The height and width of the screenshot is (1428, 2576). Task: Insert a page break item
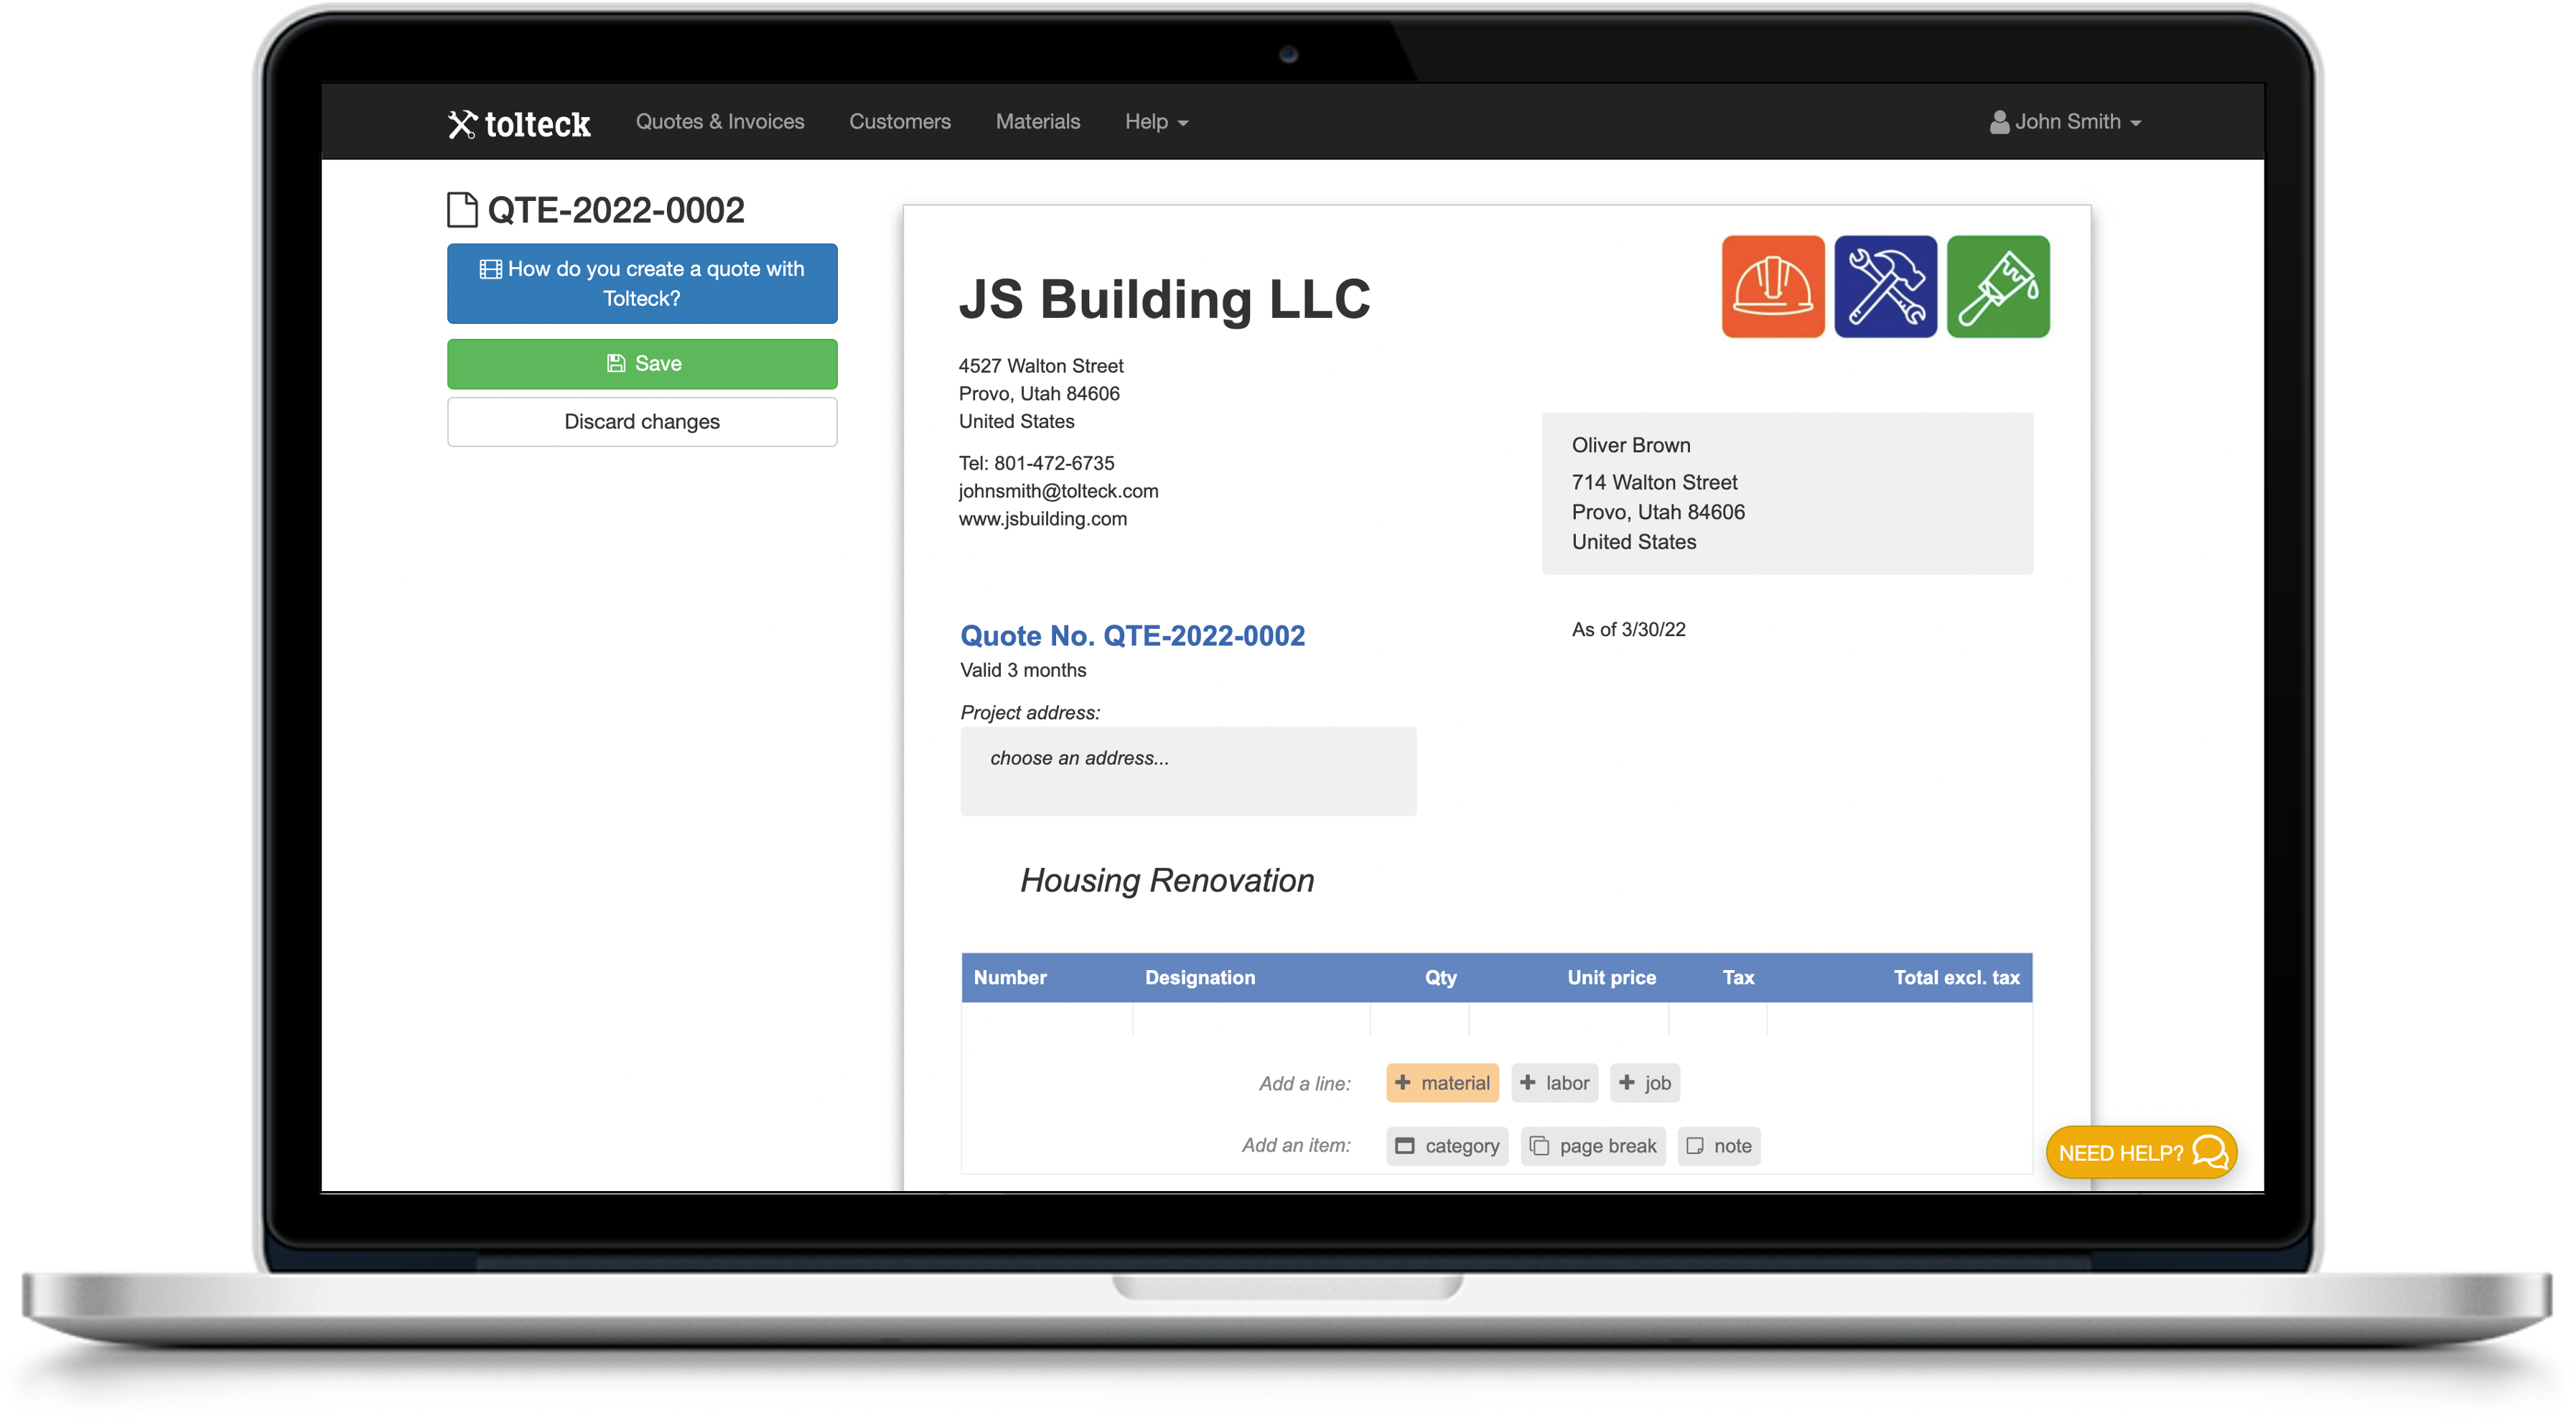pyautogui.click(x=1593, y=1146)
